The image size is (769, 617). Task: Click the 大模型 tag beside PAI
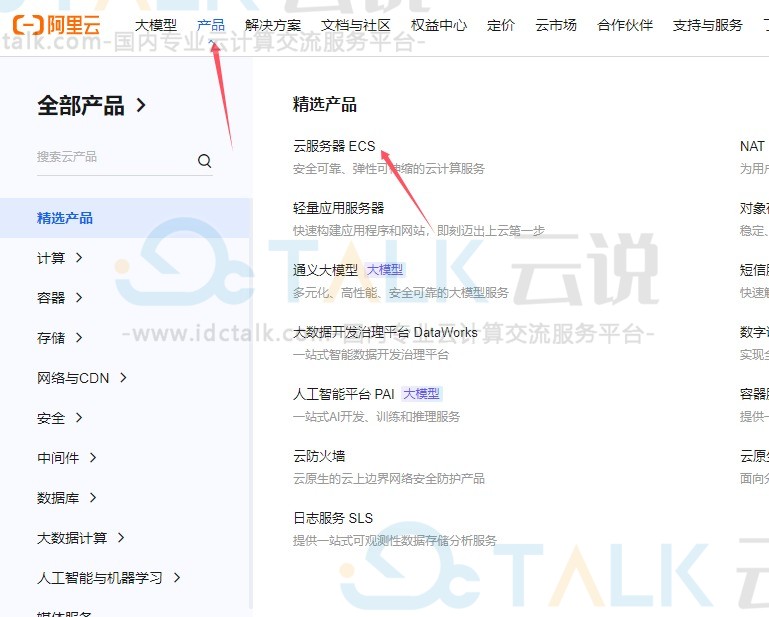coord(421,394)
